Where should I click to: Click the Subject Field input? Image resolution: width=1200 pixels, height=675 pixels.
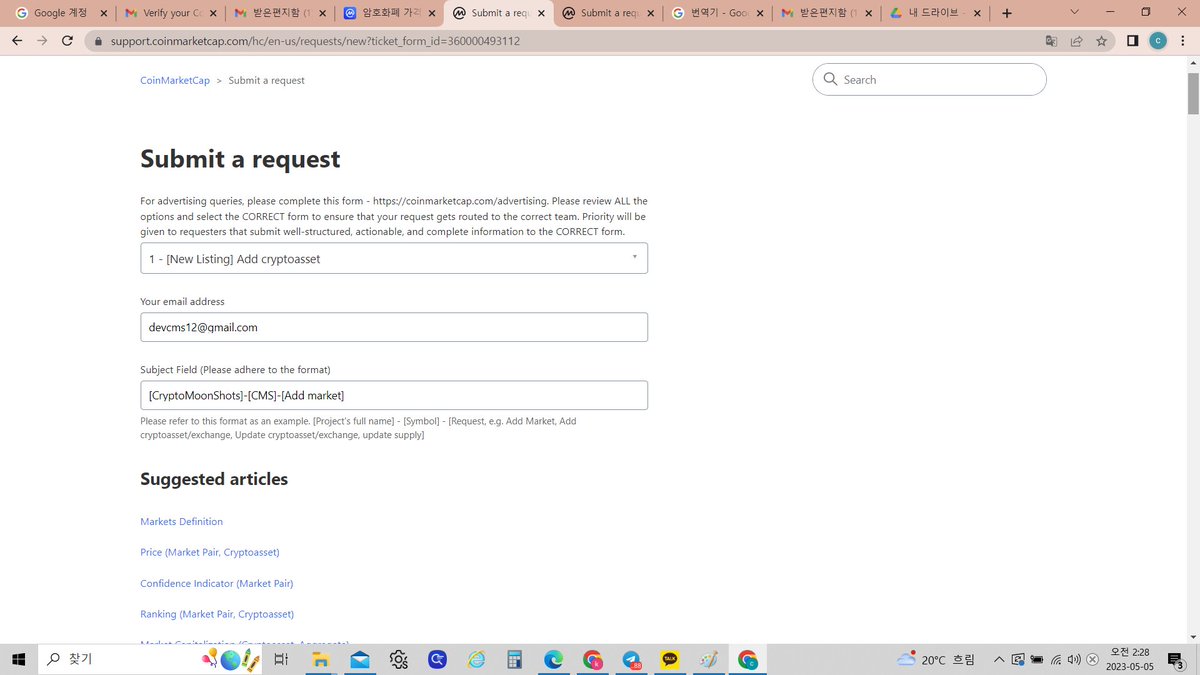[x=394, y=395]
